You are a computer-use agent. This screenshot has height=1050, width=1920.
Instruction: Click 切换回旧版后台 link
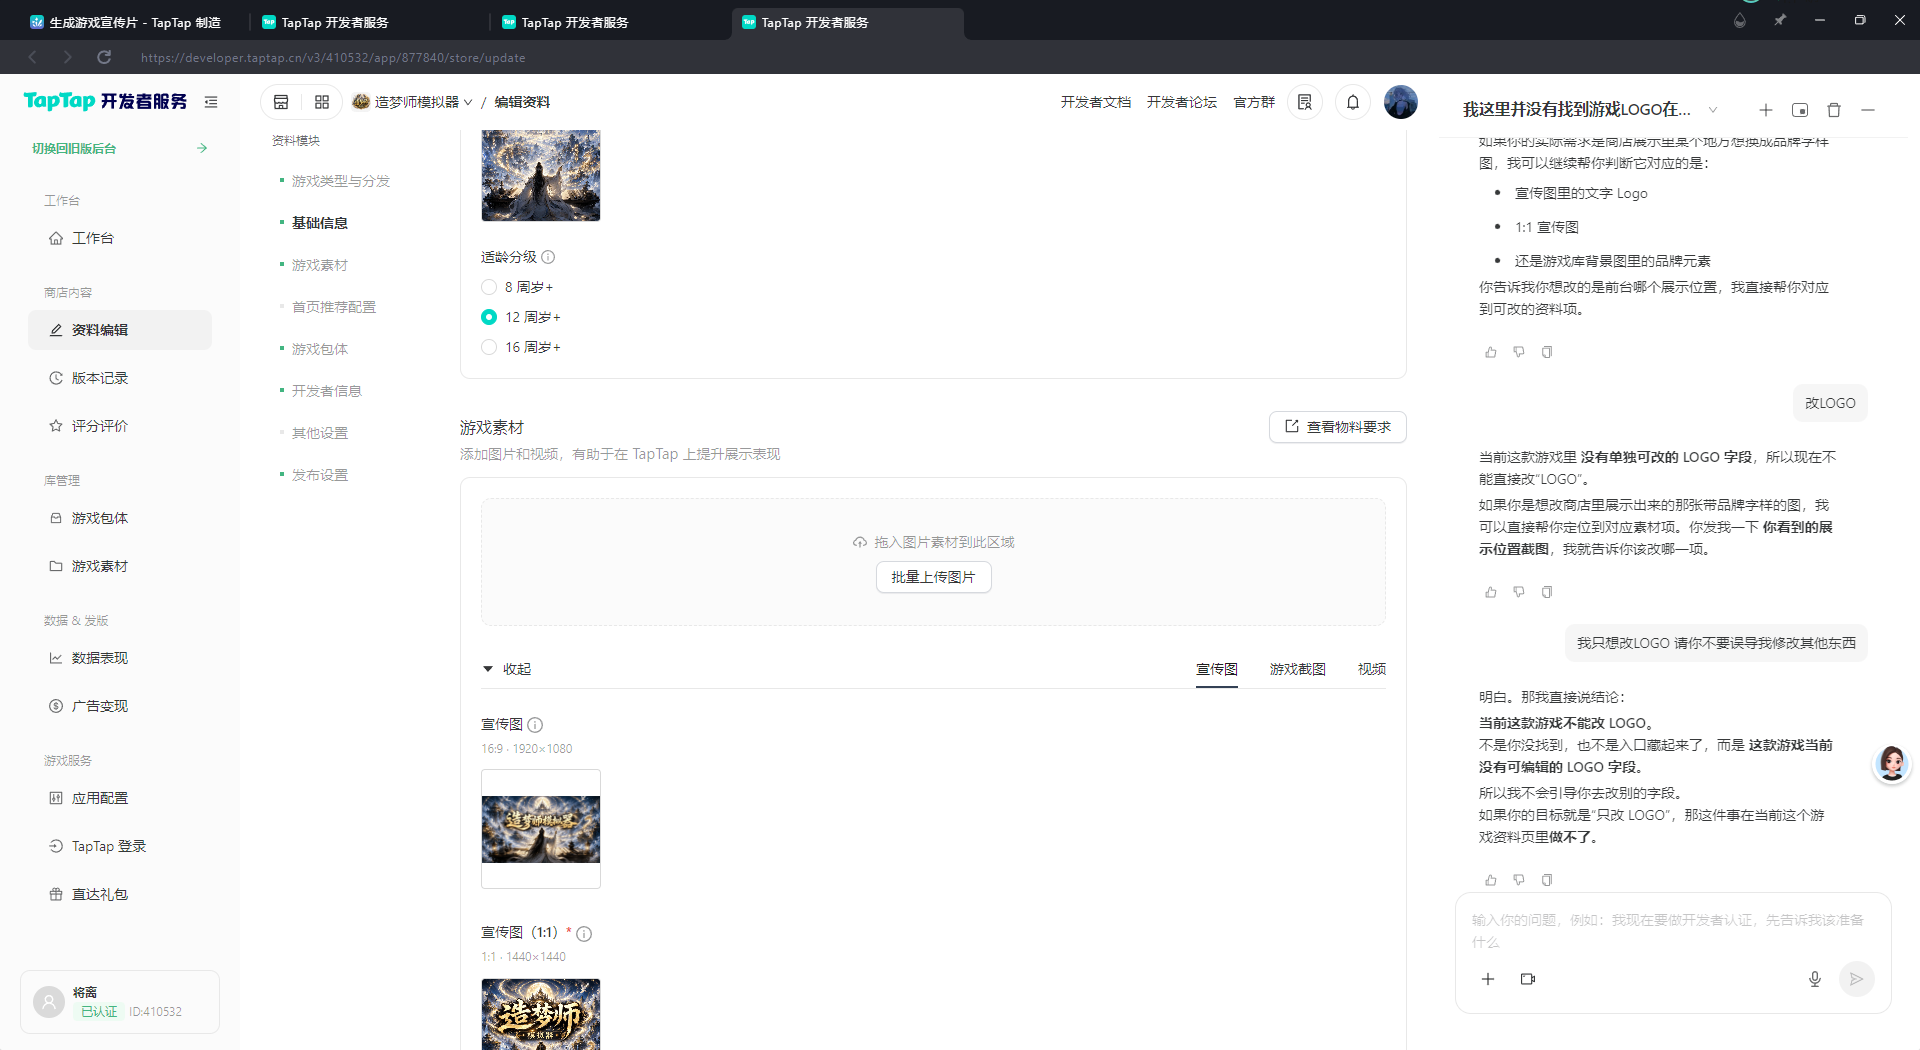coord(120,148)
